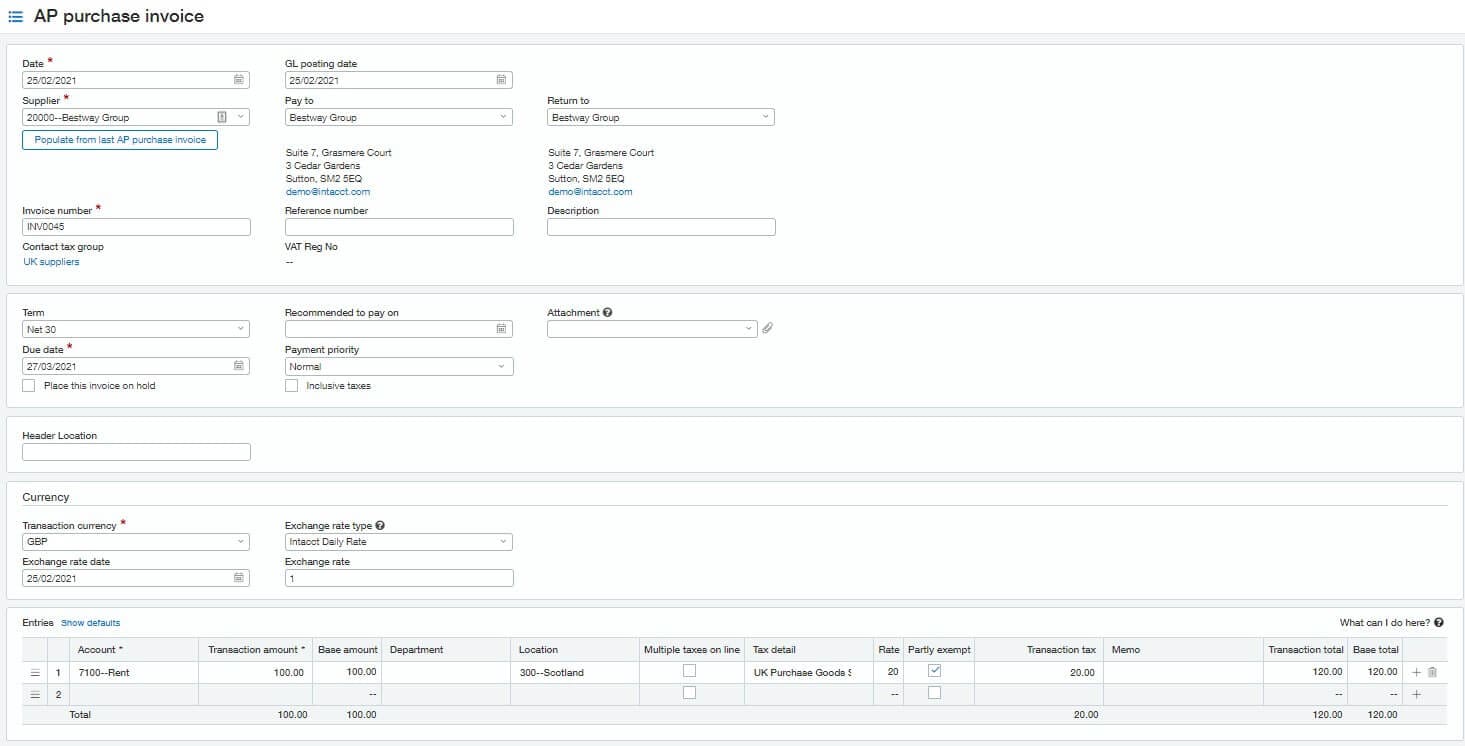Open the Due date calendar picker
The height and width of the screenshot is (746, 1465).
pyautogui.click(x=239, y=366)
